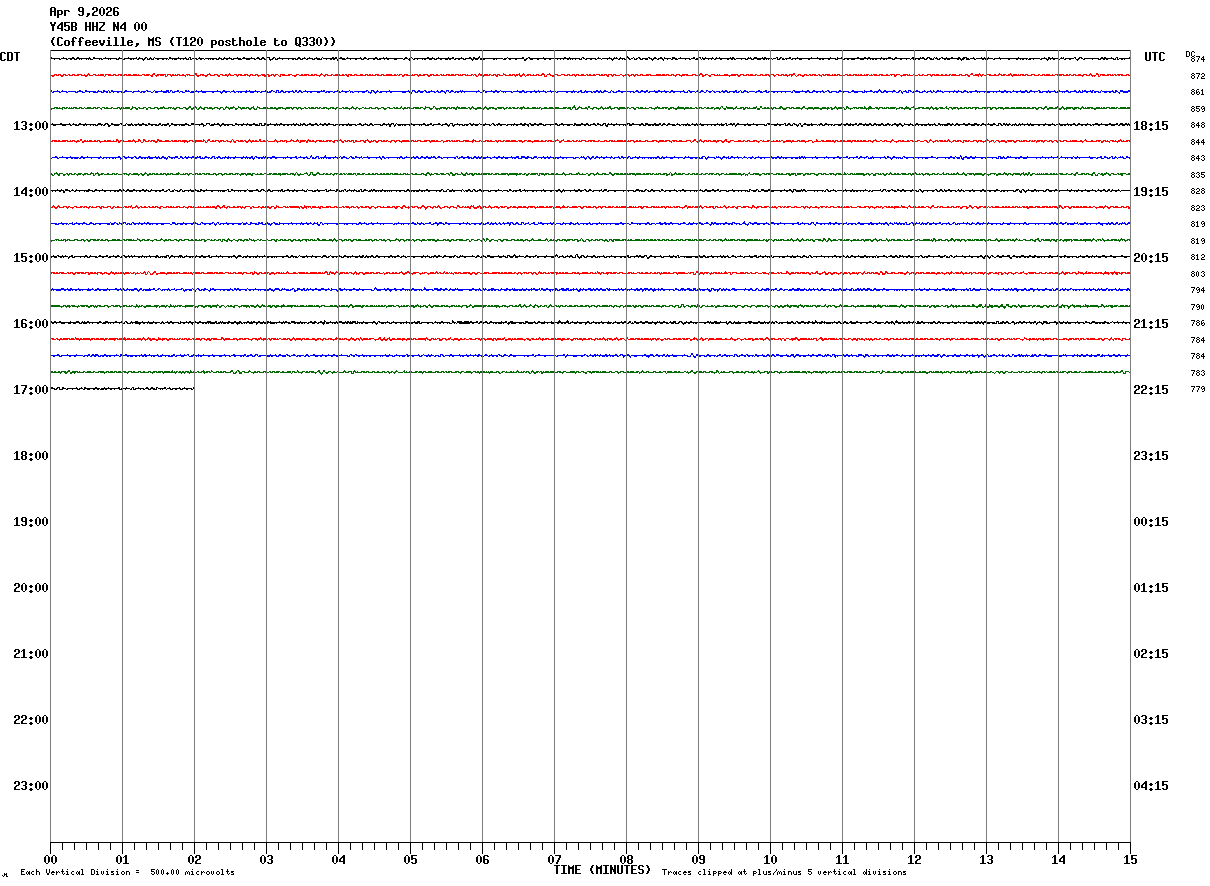This screenshot has width=1210, height=886.
Task: Click the '20:15' UTC time label
Action: tap(1151, 258)
